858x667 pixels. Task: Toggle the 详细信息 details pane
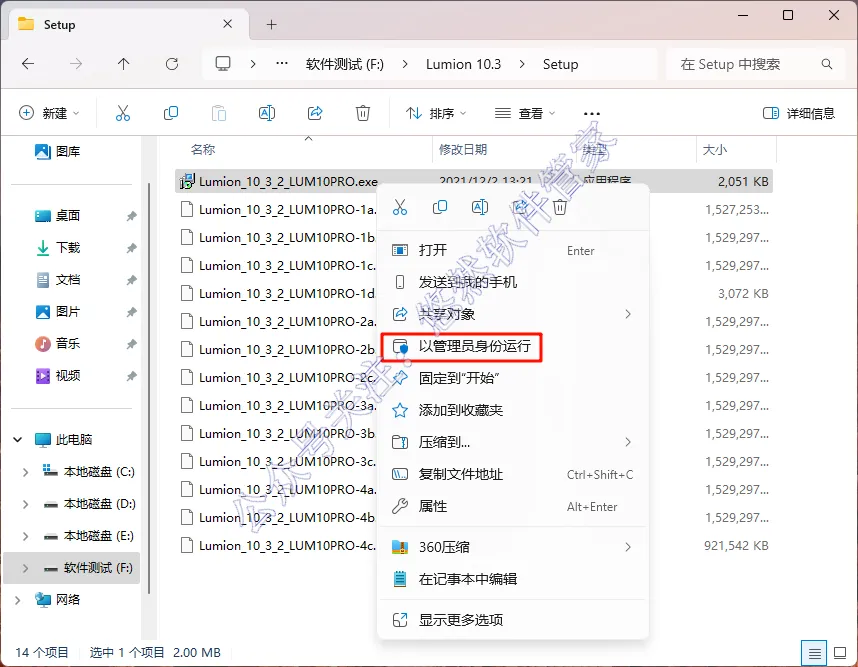pos(799,113)
